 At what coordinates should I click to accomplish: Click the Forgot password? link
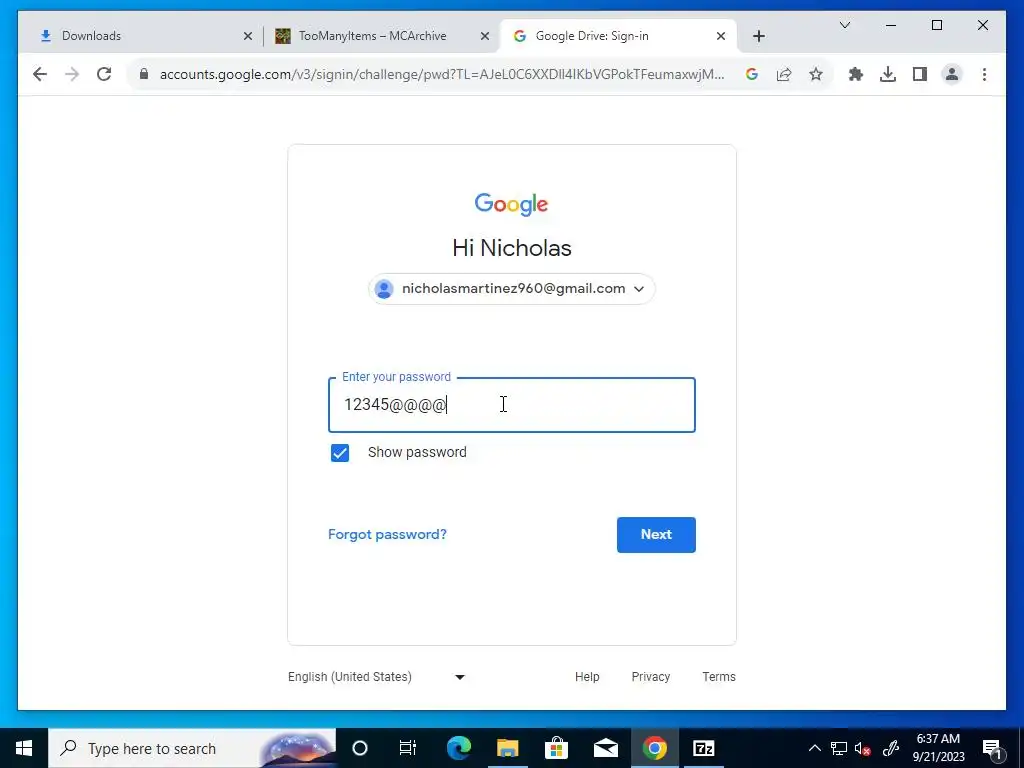(387, 534)
